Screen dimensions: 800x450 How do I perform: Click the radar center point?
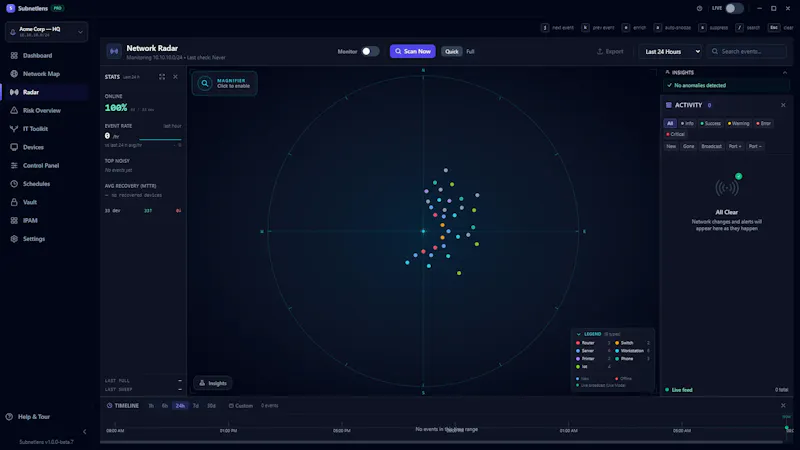coord(423,231)
